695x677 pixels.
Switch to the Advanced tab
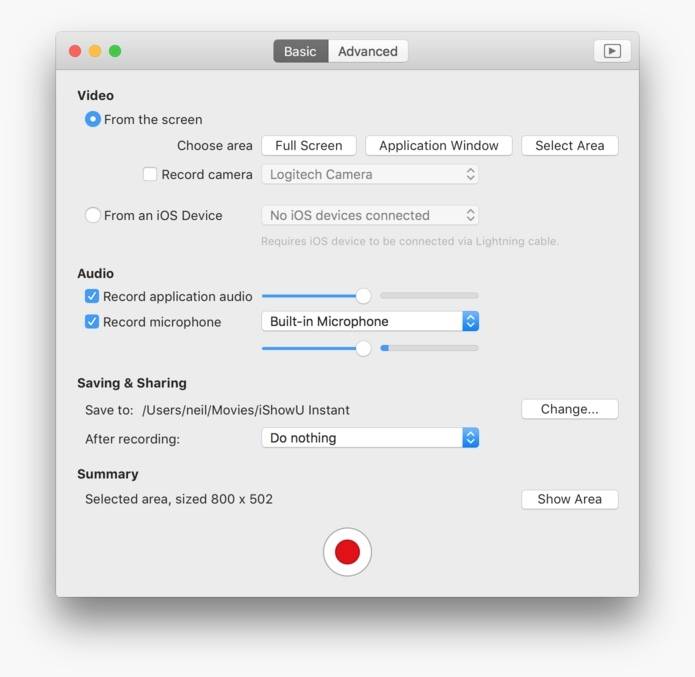point(367,51)
